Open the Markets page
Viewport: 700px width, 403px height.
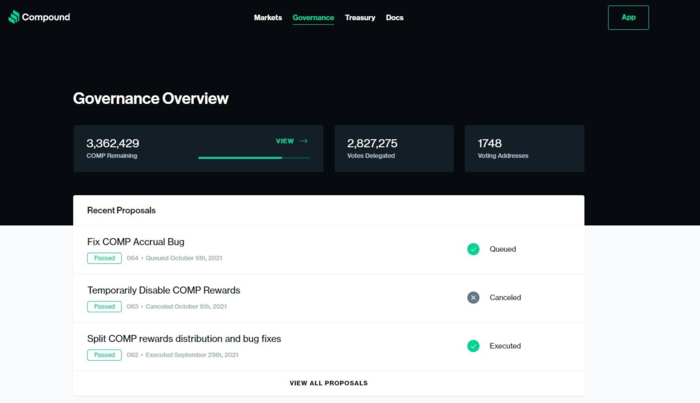(x=268, y=17)
